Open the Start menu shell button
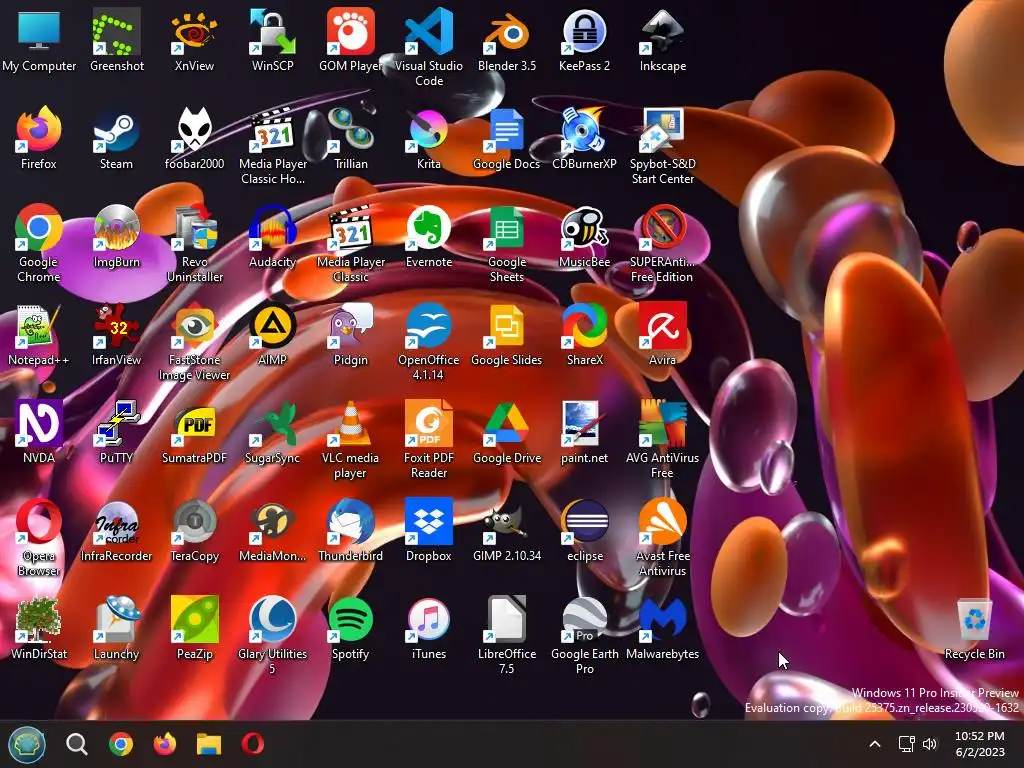The width and height of the screenshot is (1024, 768). point(27,744)
